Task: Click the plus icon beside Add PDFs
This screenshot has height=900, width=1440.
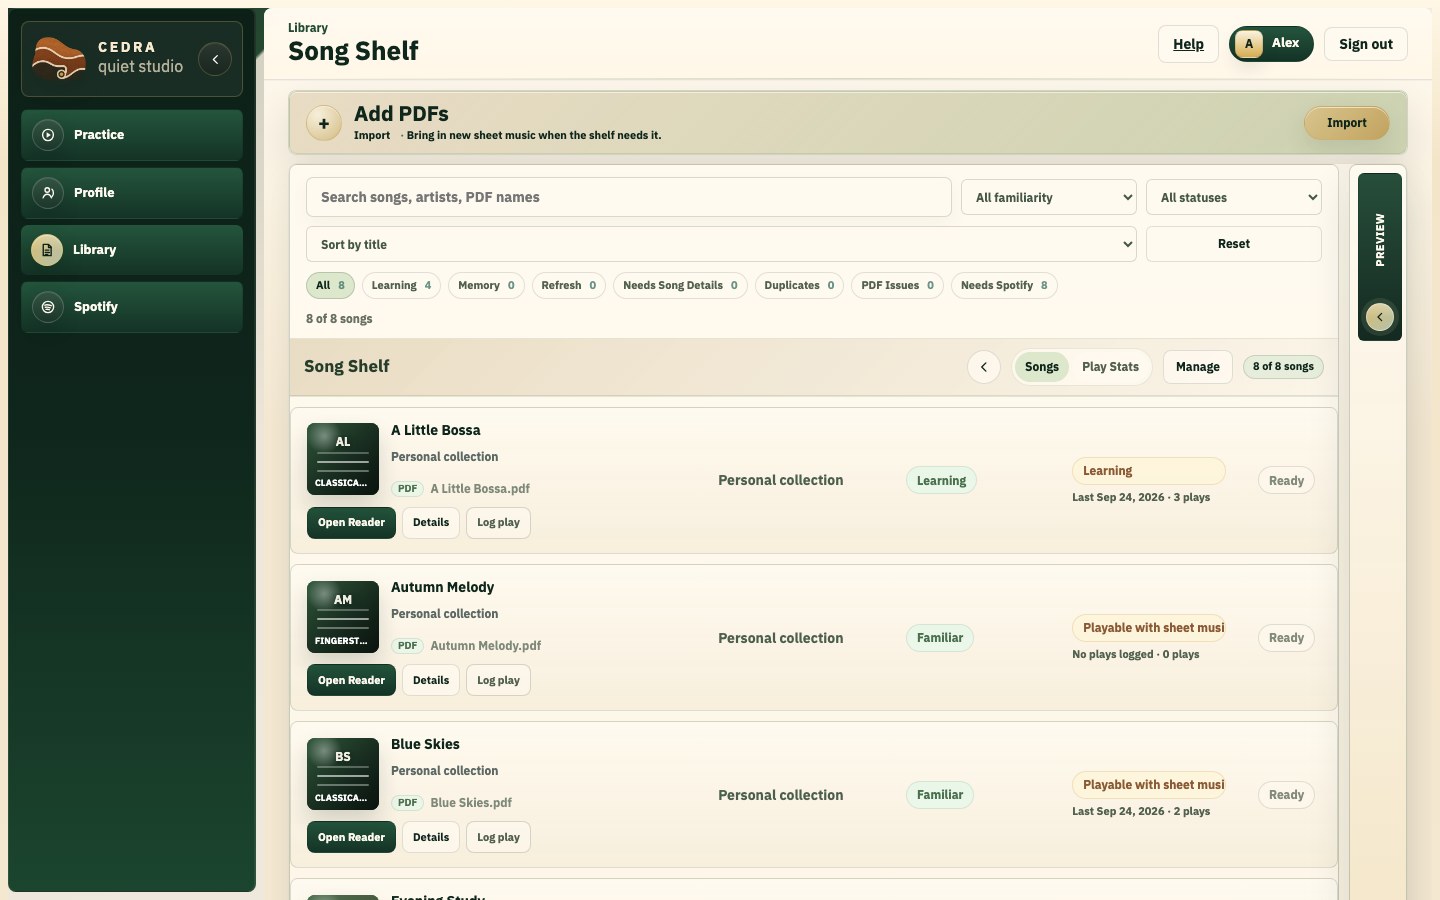Action: coord(323,123)
